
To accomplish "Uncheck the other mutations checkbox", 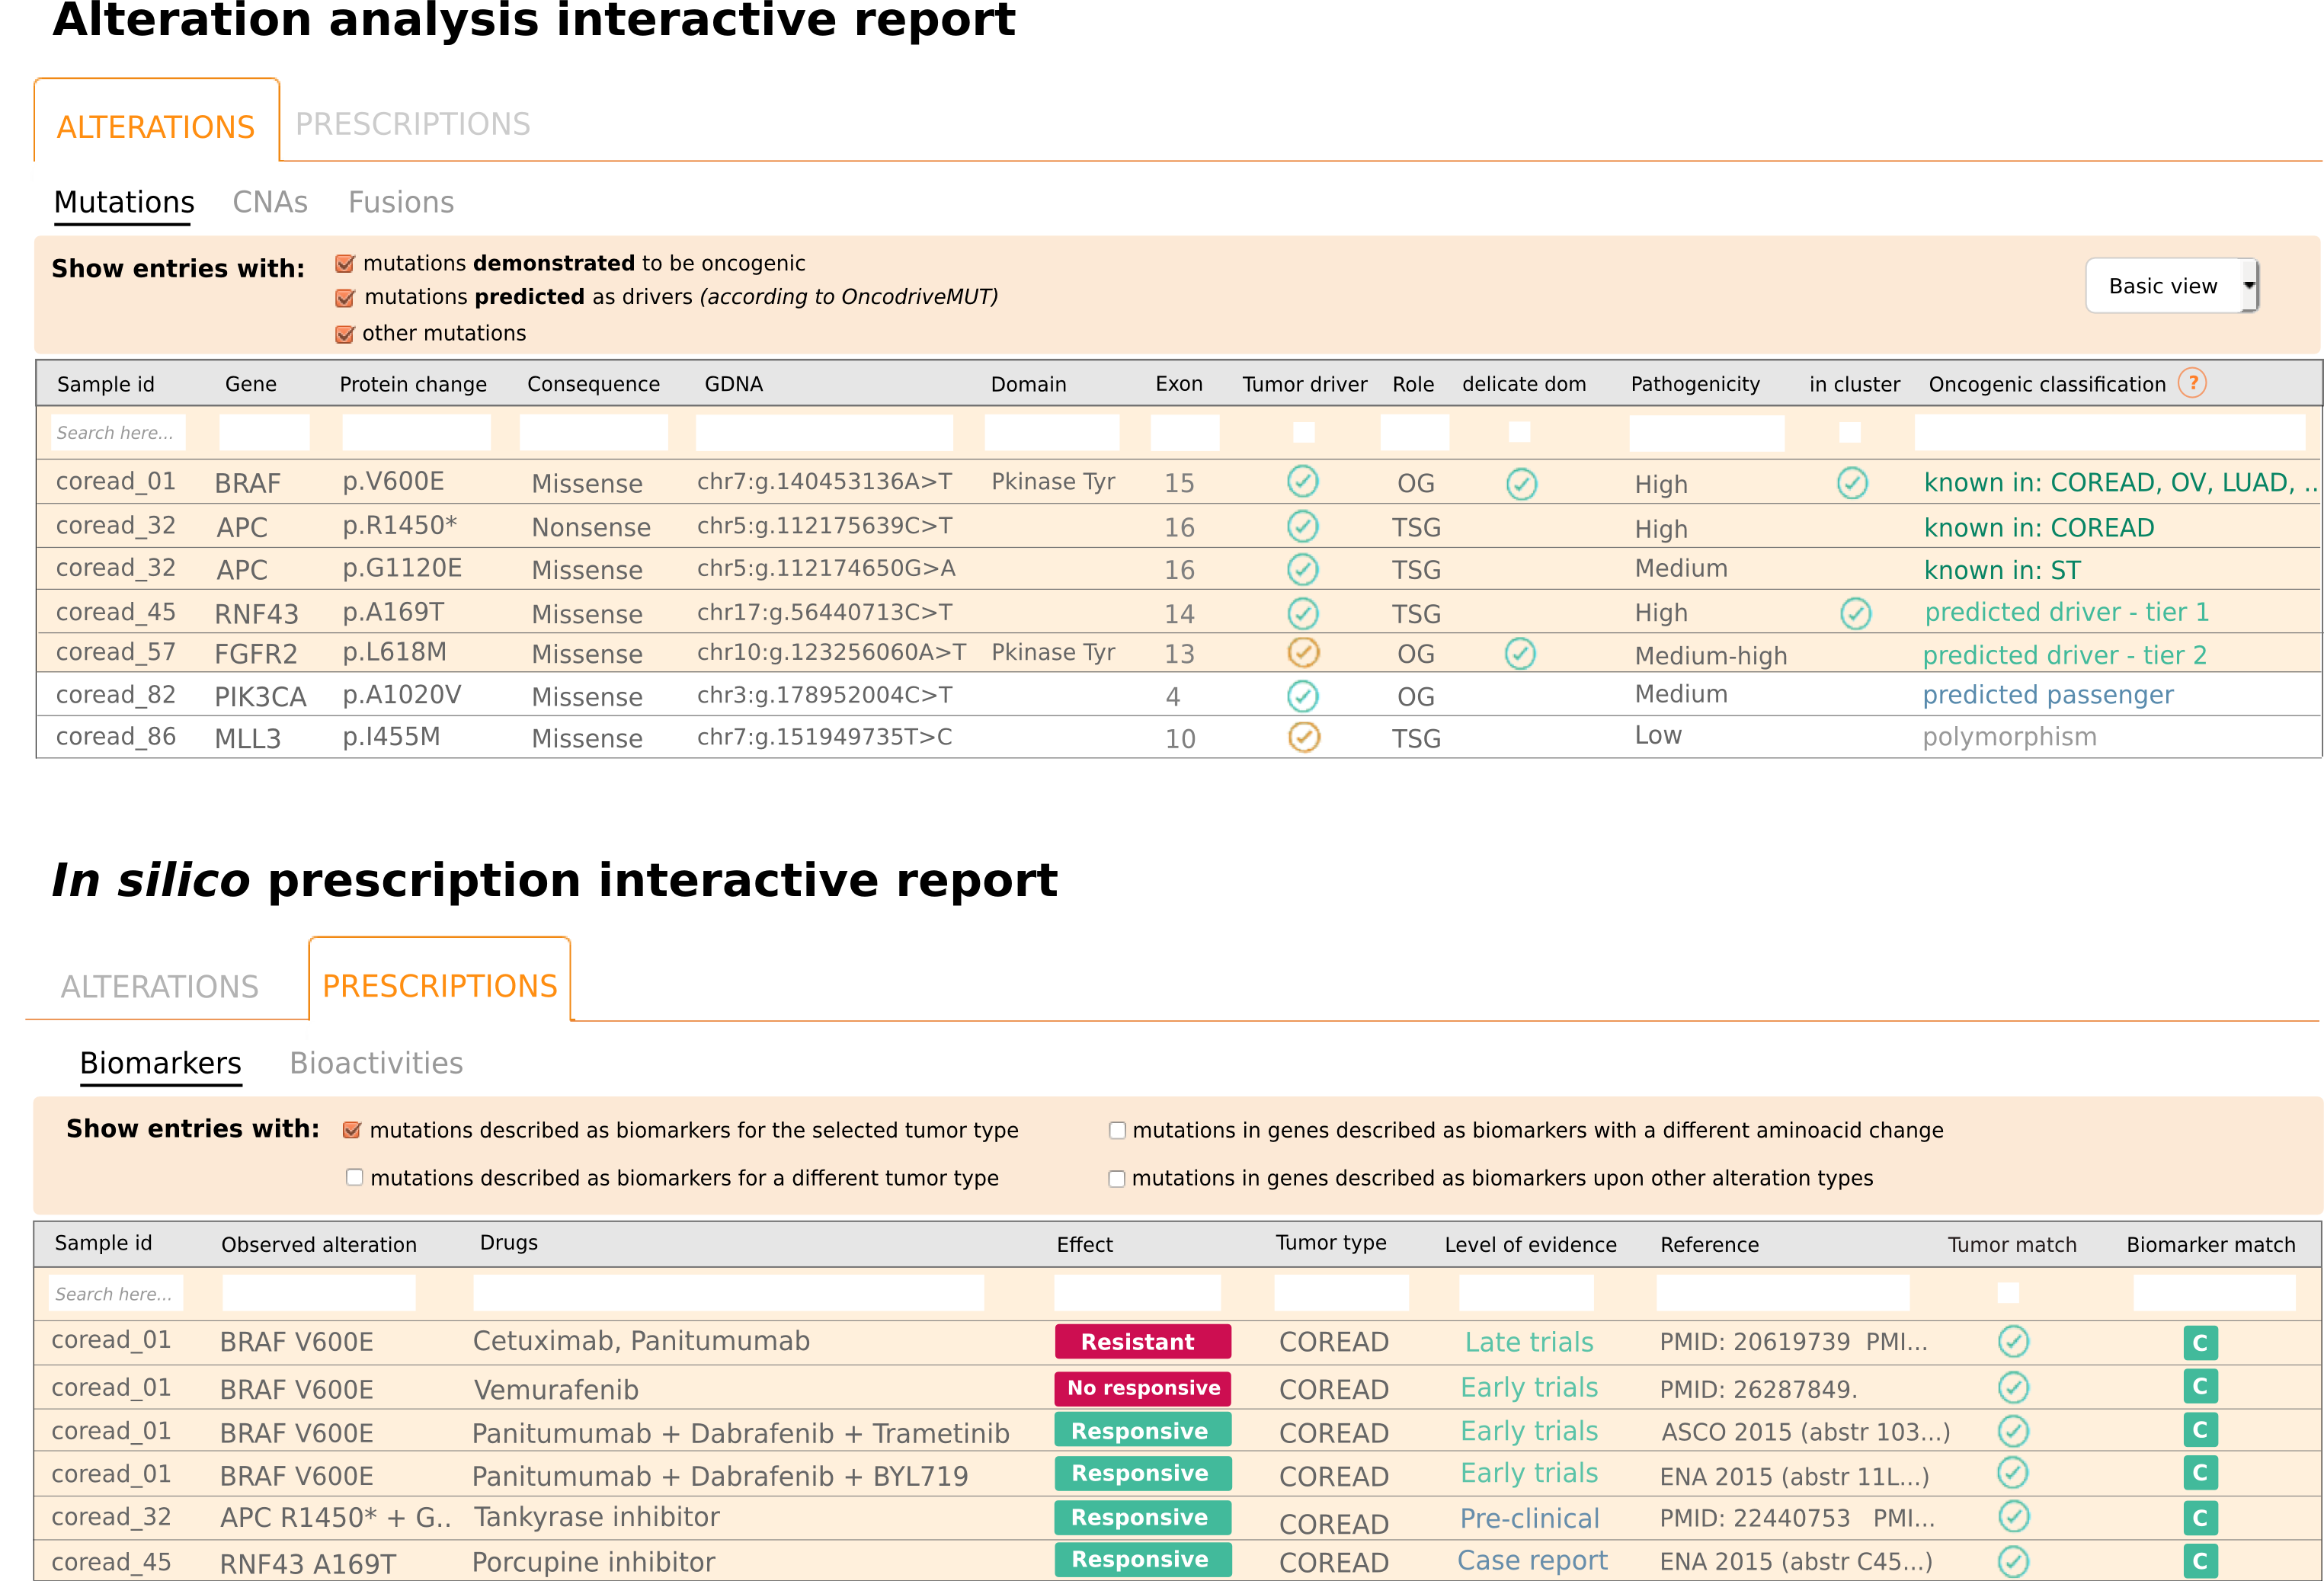I will click(345, 334).
